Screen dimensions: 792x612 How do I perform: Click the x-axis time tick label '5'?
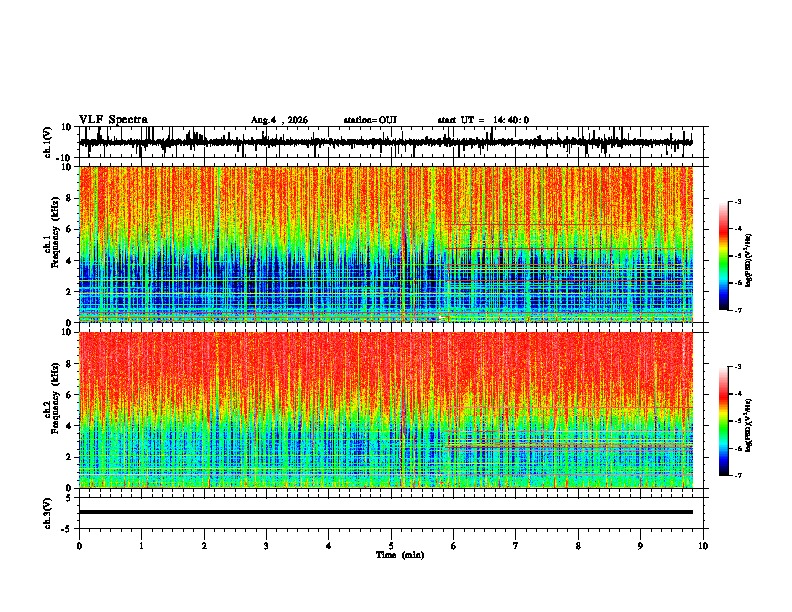coord(391,546)
